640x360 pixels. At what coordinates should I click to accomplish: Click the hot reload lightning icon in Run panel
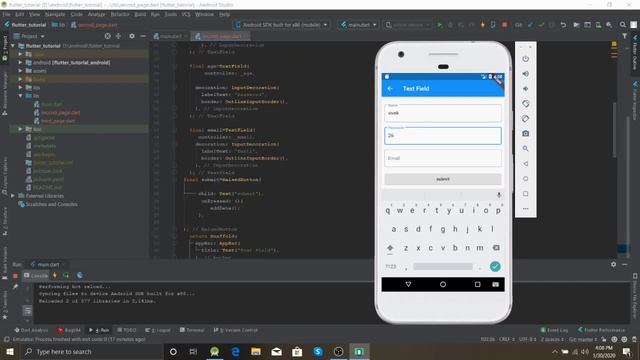point(55,276)
